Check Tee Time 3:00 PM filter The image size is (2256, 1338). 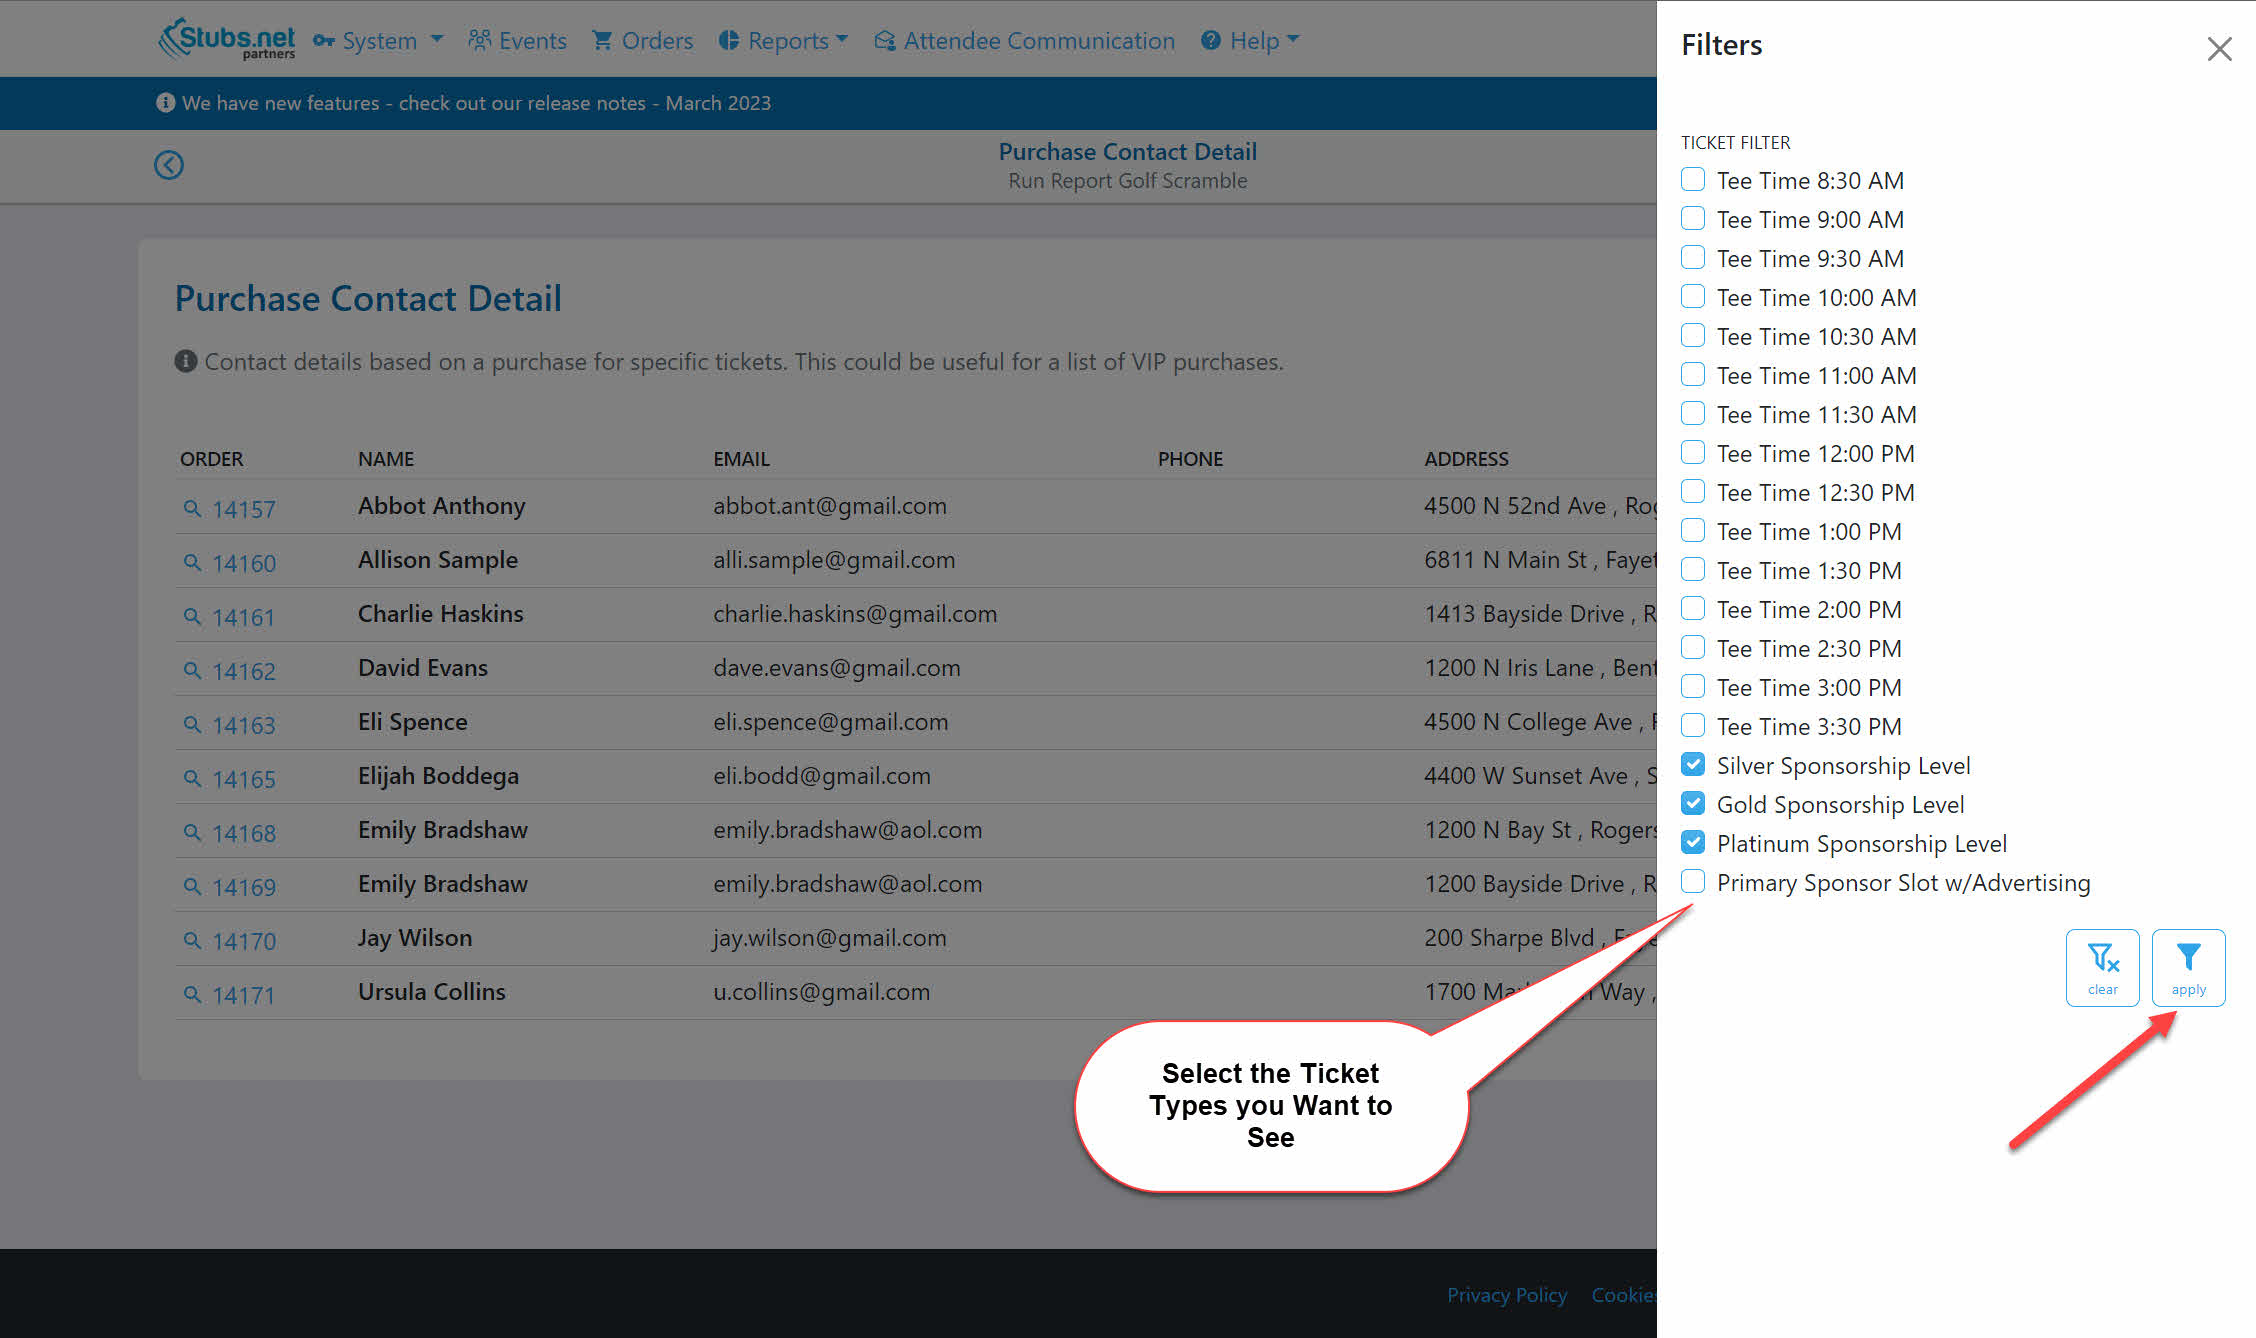1692,686
